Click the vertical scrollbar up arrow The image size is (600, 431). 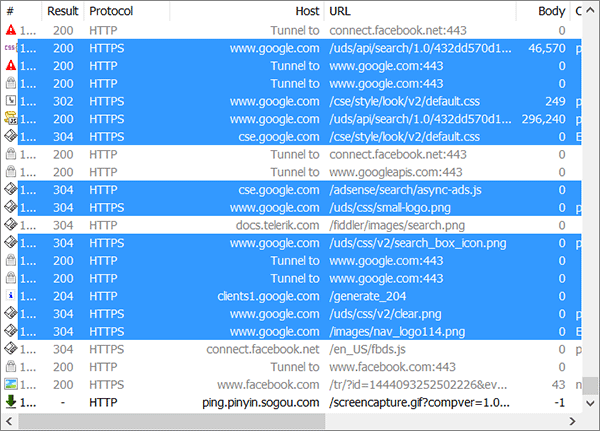tap(590, 11)
